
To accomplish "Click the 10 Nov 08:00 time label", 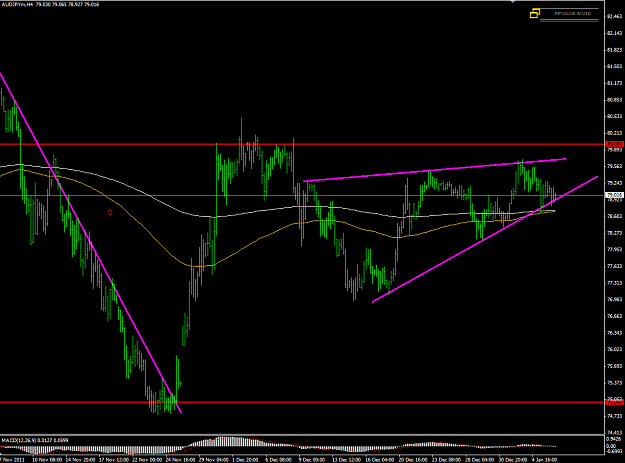I will [47, 460].
